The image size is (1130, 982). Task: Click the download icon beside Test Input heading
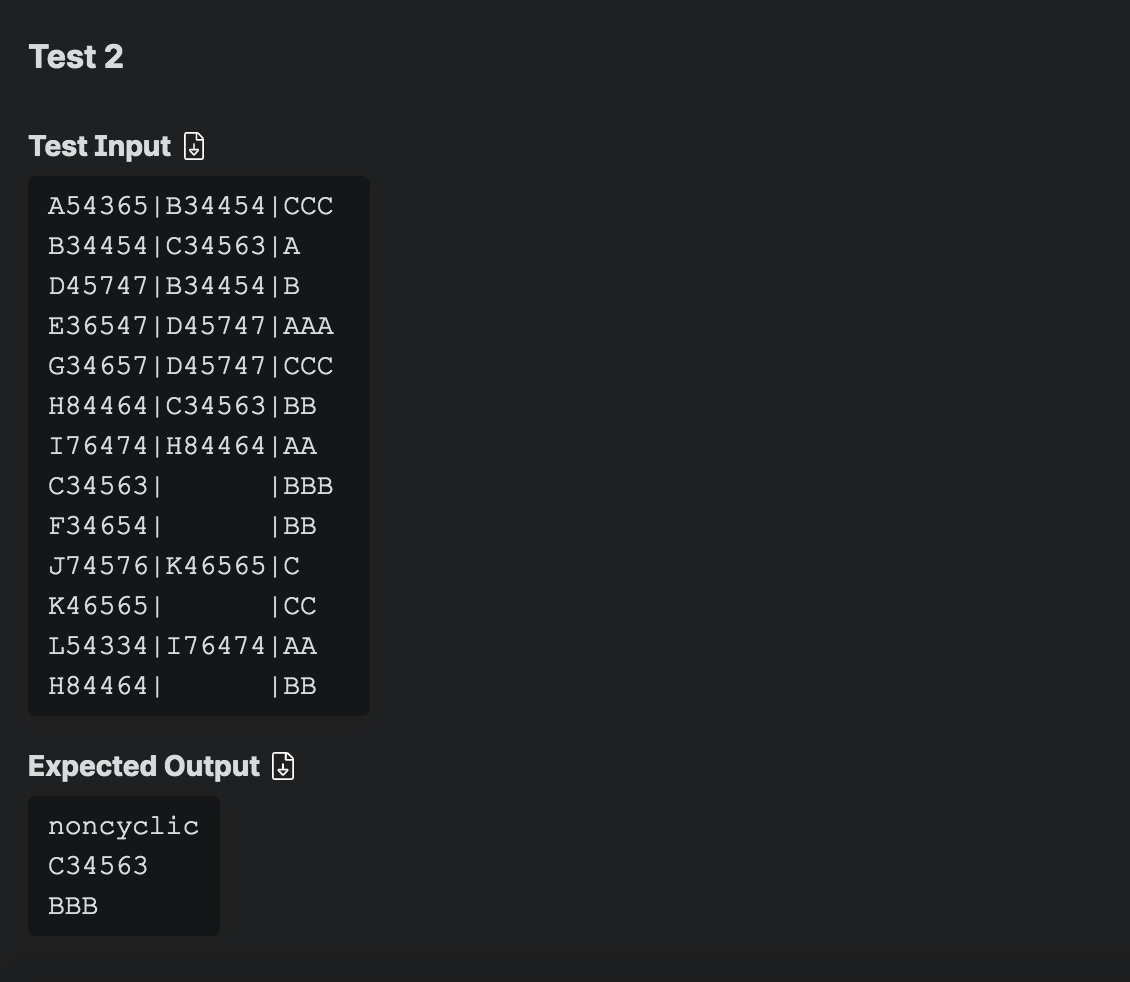194,146
